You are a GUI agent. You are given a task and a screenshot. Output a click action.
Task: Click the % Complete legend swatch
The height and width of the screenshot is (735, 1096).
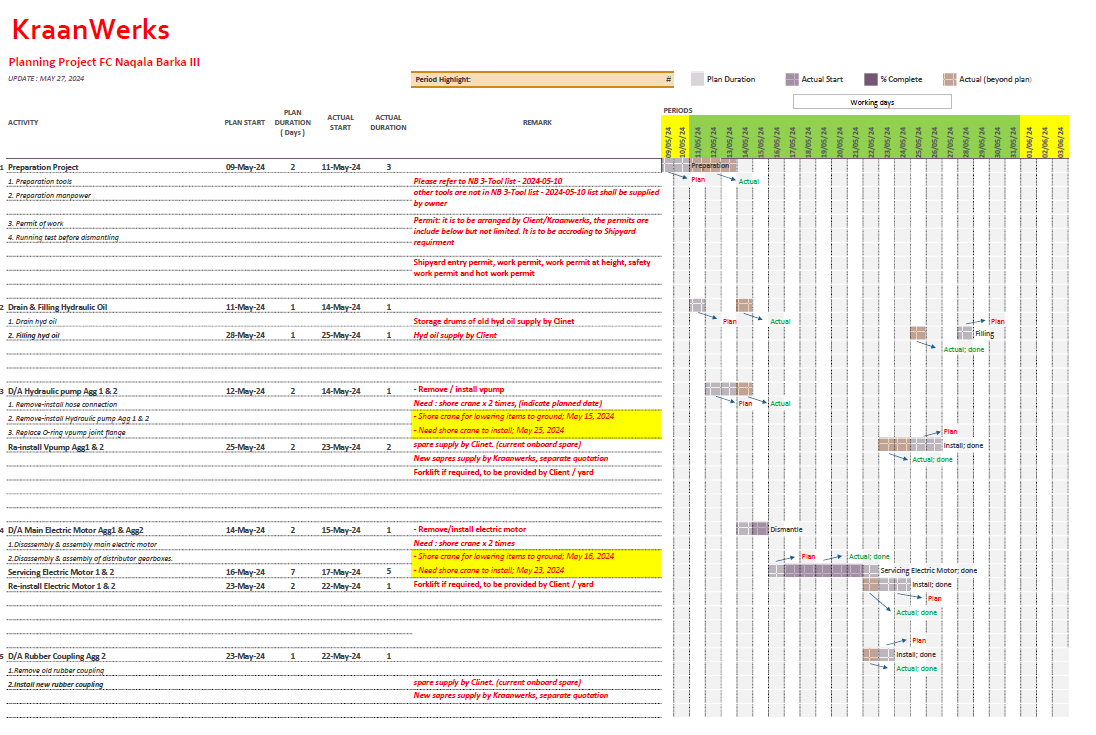click(x=870, y=79)
